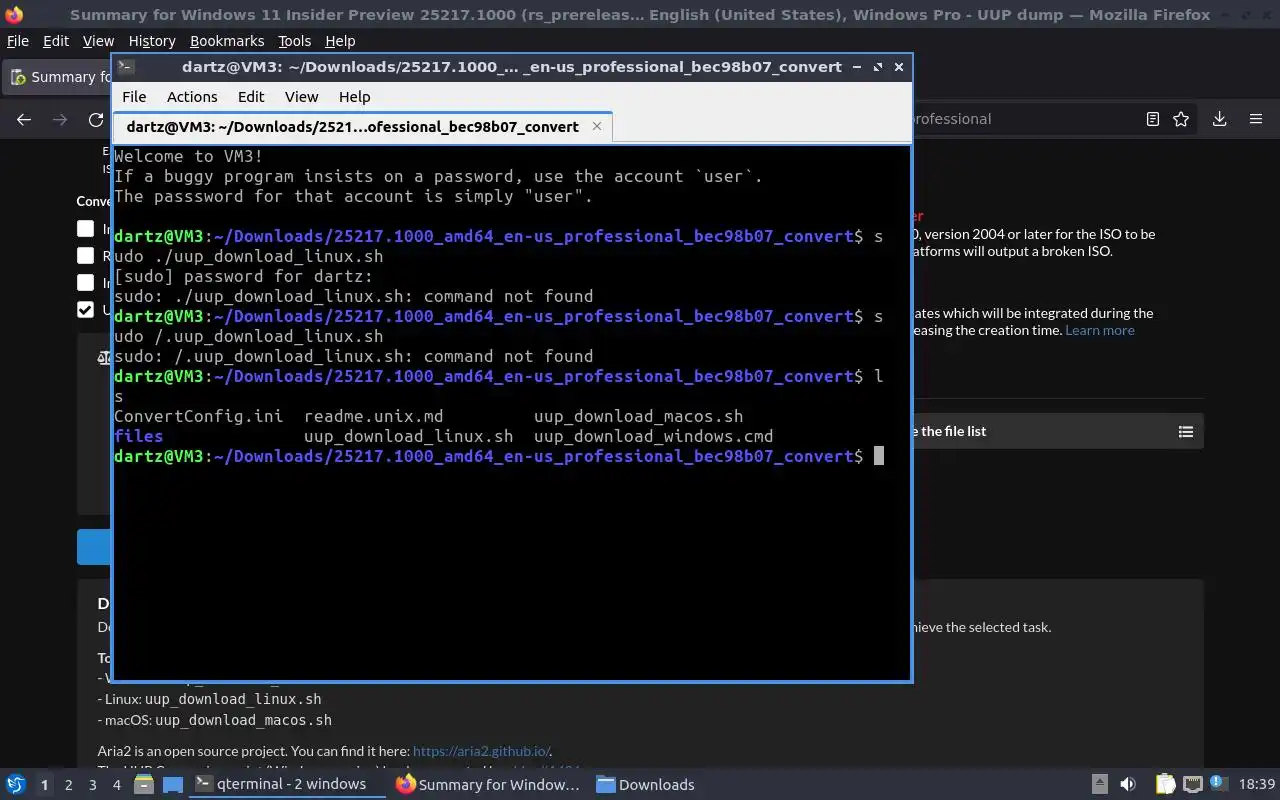Switch to workspace 4
The width and height of the screenshot is (1280, 800).
coord(116,784)
